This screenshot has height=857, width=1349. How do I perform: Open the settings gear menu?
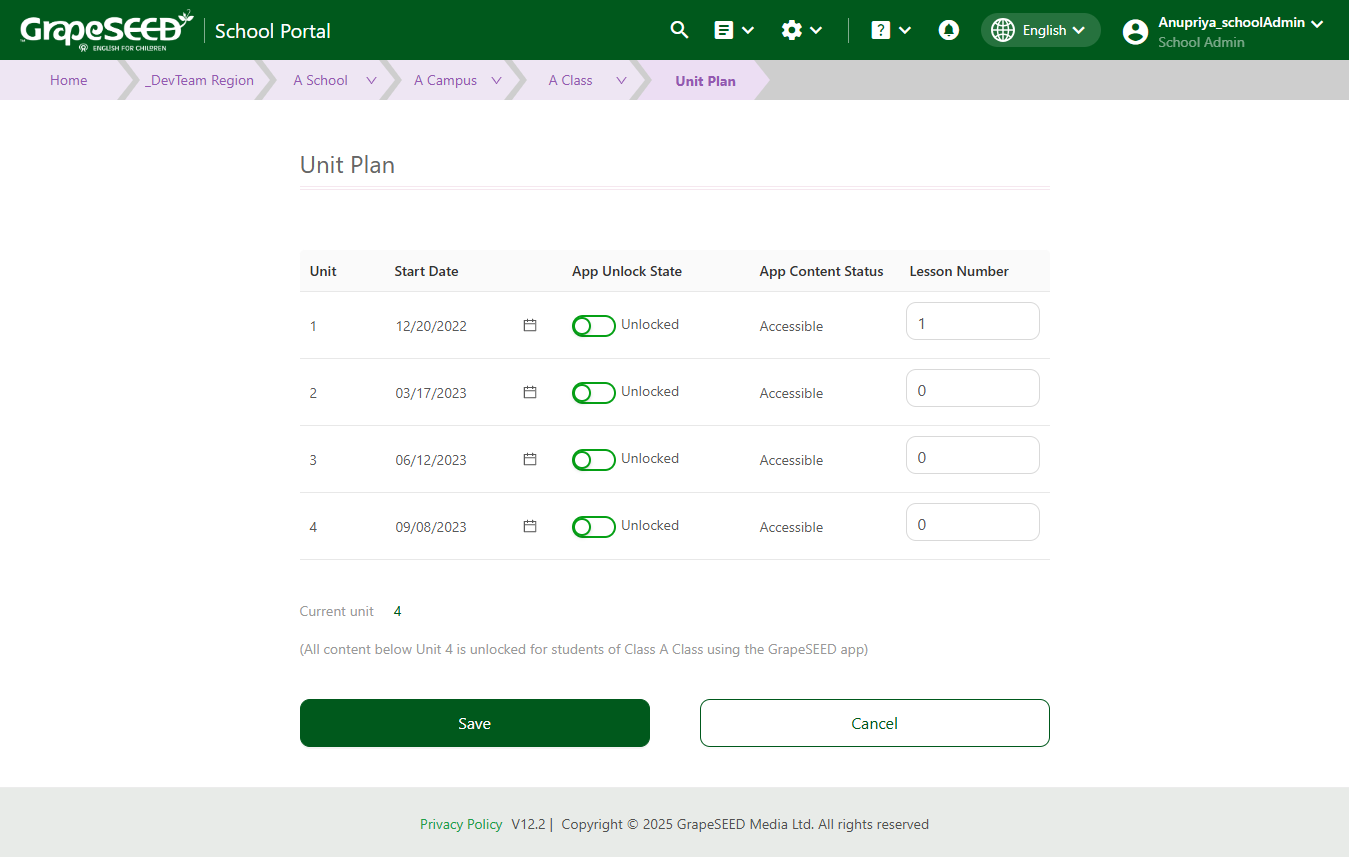coord(792,30)
